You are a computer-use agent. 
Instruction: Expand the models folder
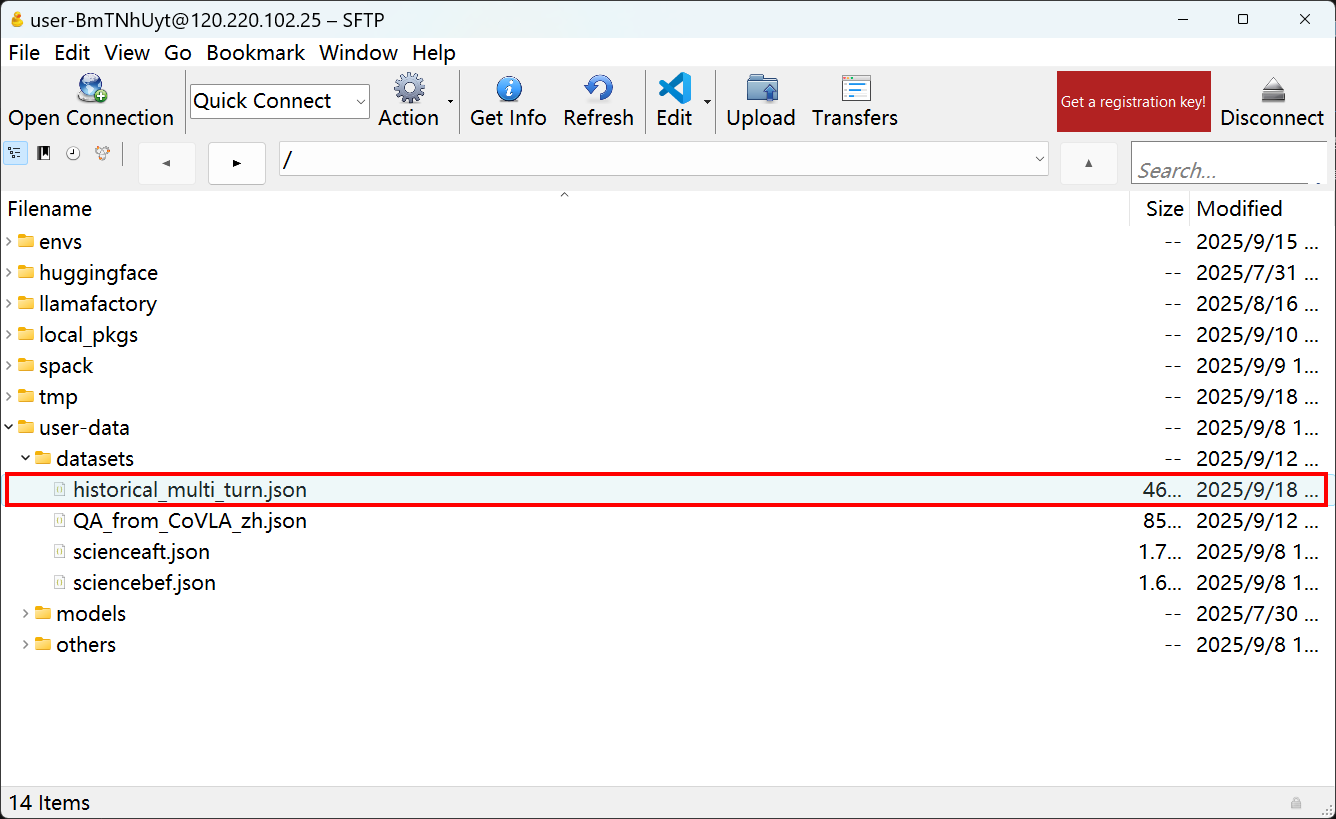point(26,614)
